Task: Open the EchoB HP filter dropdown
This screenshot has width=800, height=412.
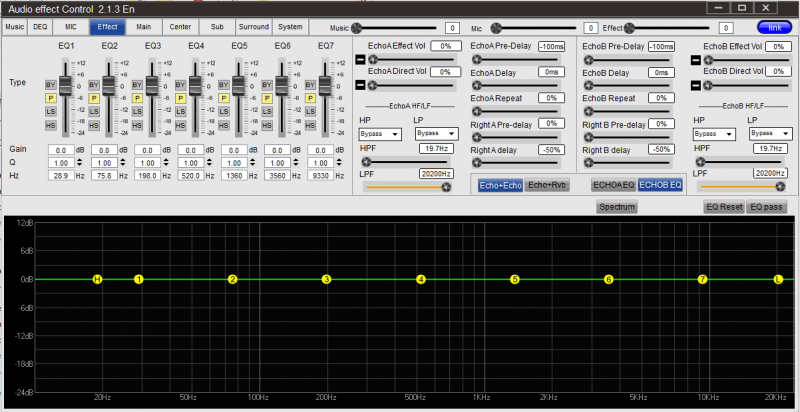Action: click(x=713, y=133)
